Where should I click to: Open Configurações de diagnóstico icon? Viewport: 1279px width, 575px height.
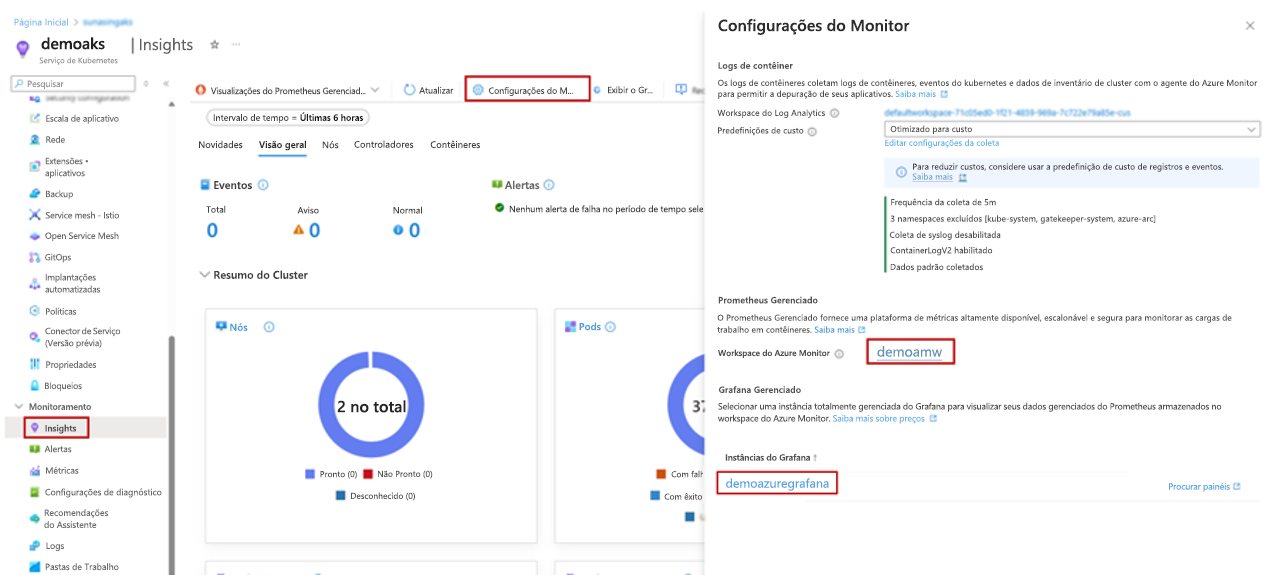[x=35, y=492]
